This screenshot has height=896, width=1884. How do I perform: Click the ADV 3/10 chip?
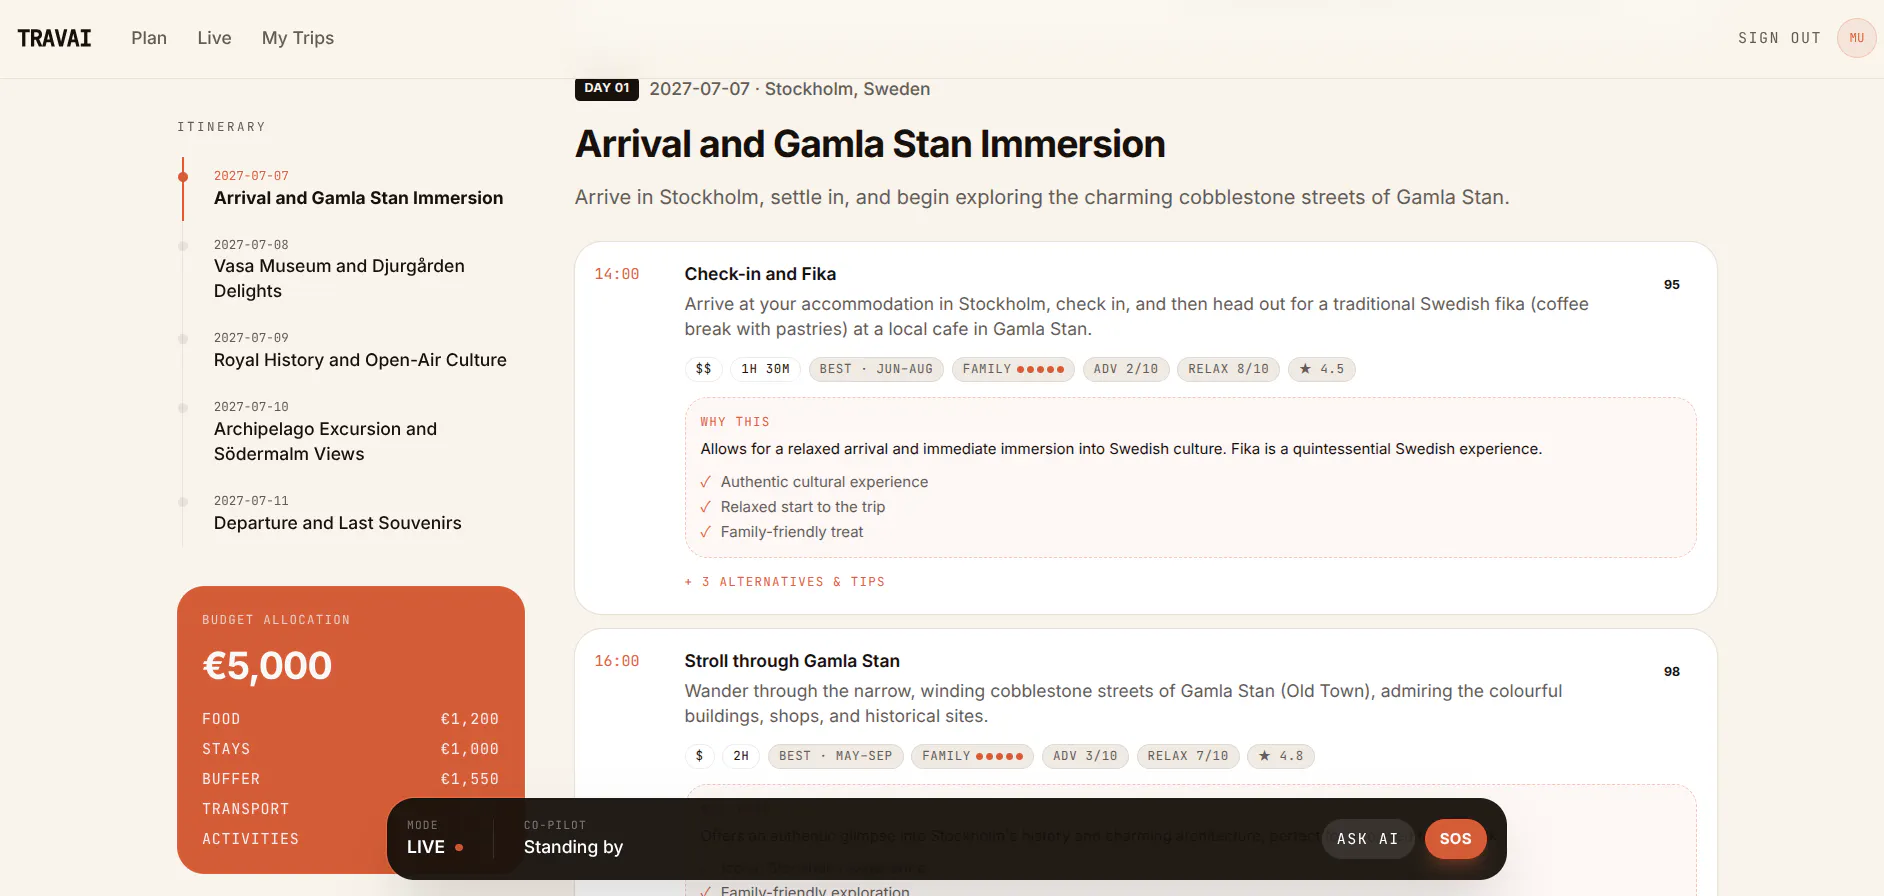(1085, 756)
